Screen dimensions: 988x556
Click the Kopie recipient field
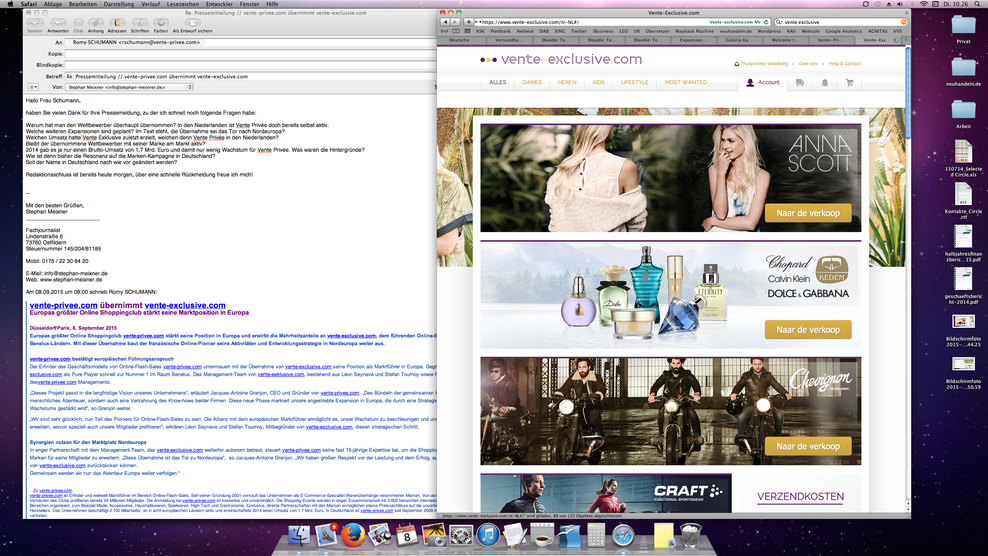pyautogui.click(x=250, y=54)
